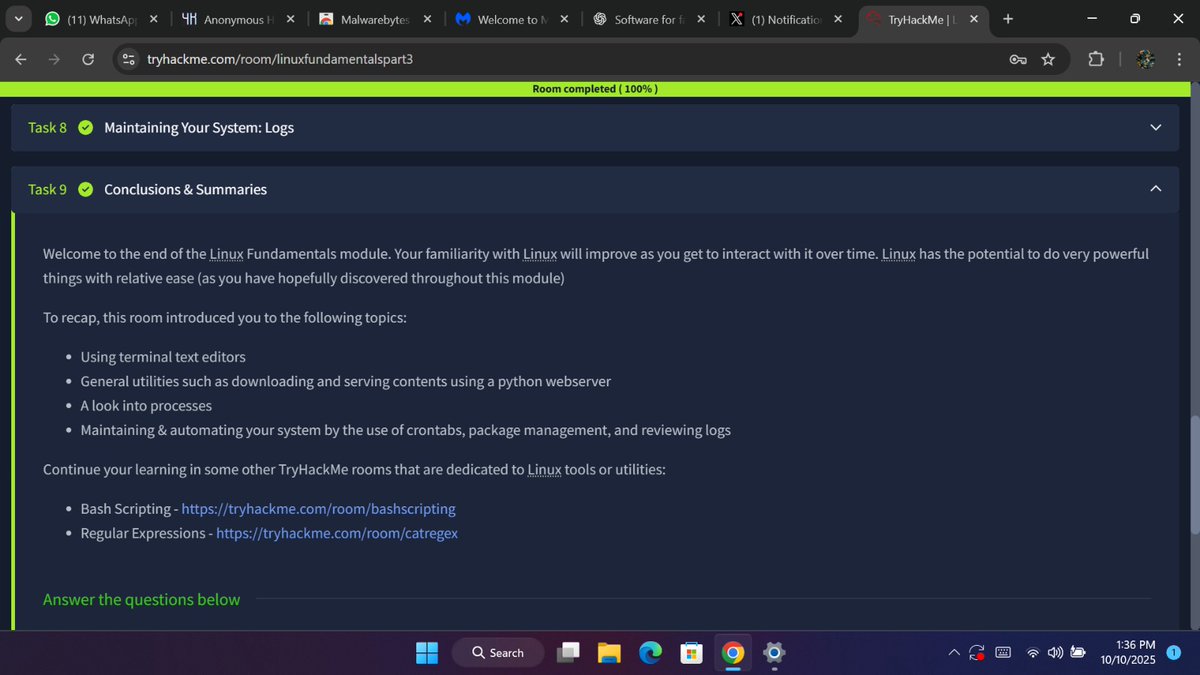The height and width of the screenshot is (675, 1200).
Task: Go forward to the next page
Action: pos(54,59)
